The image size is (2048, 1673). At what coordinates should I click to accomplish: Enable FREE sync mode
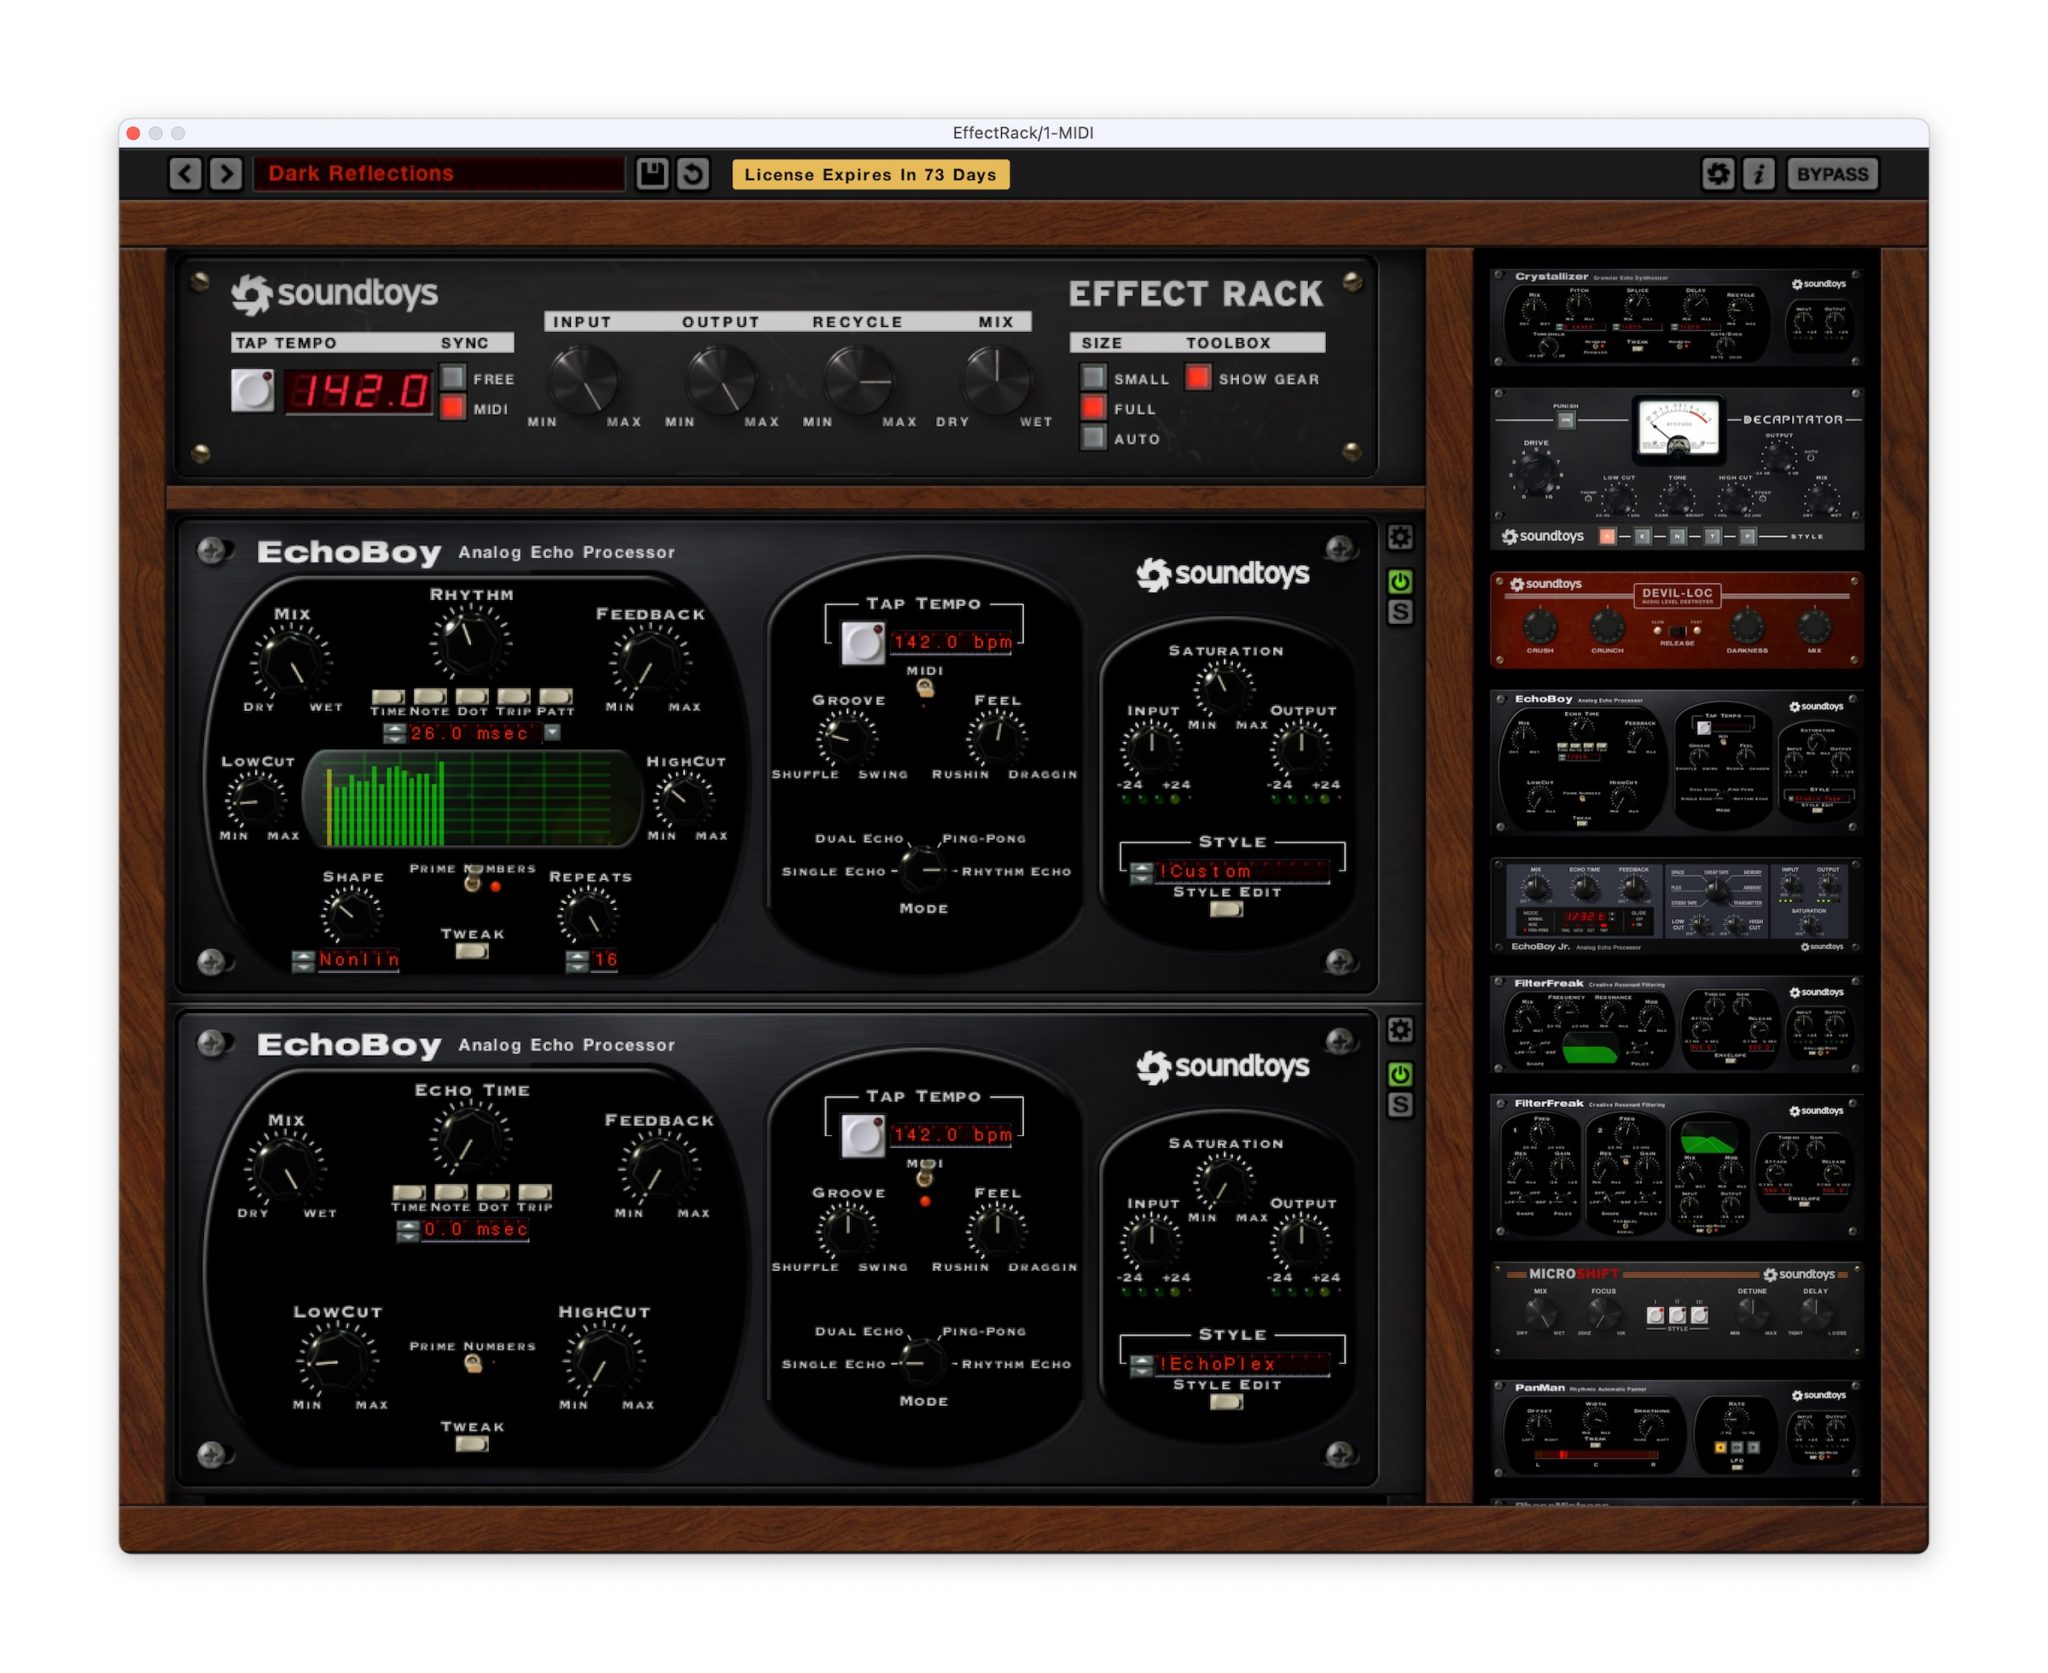453,378
